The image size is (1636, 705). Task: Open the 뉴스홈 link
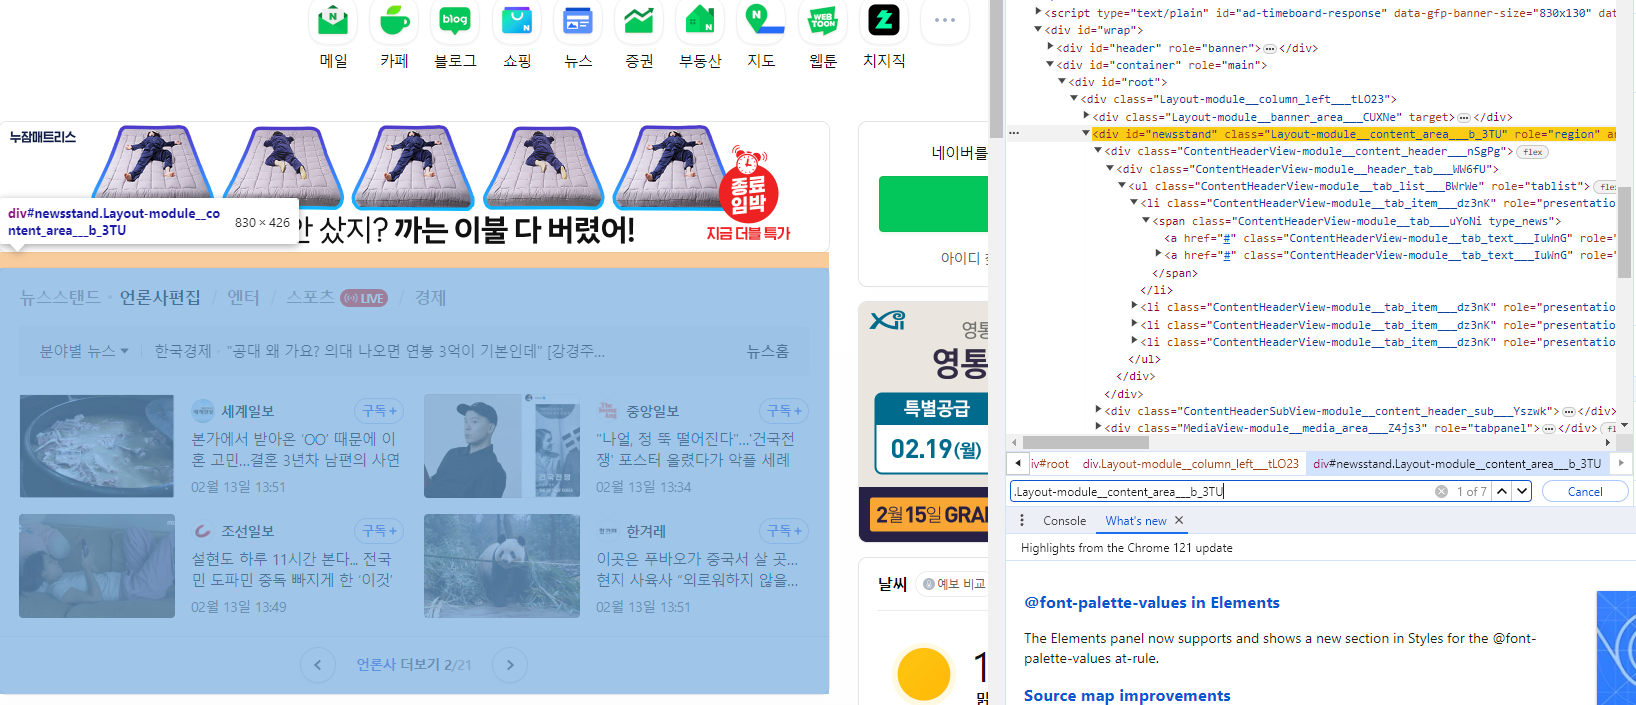click(768, 351)
